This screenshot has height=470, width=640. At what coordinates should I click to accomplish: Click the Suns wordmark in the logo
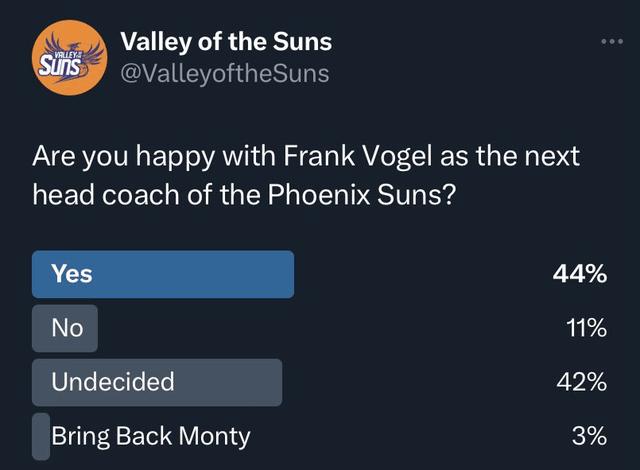tap(60, 66)
